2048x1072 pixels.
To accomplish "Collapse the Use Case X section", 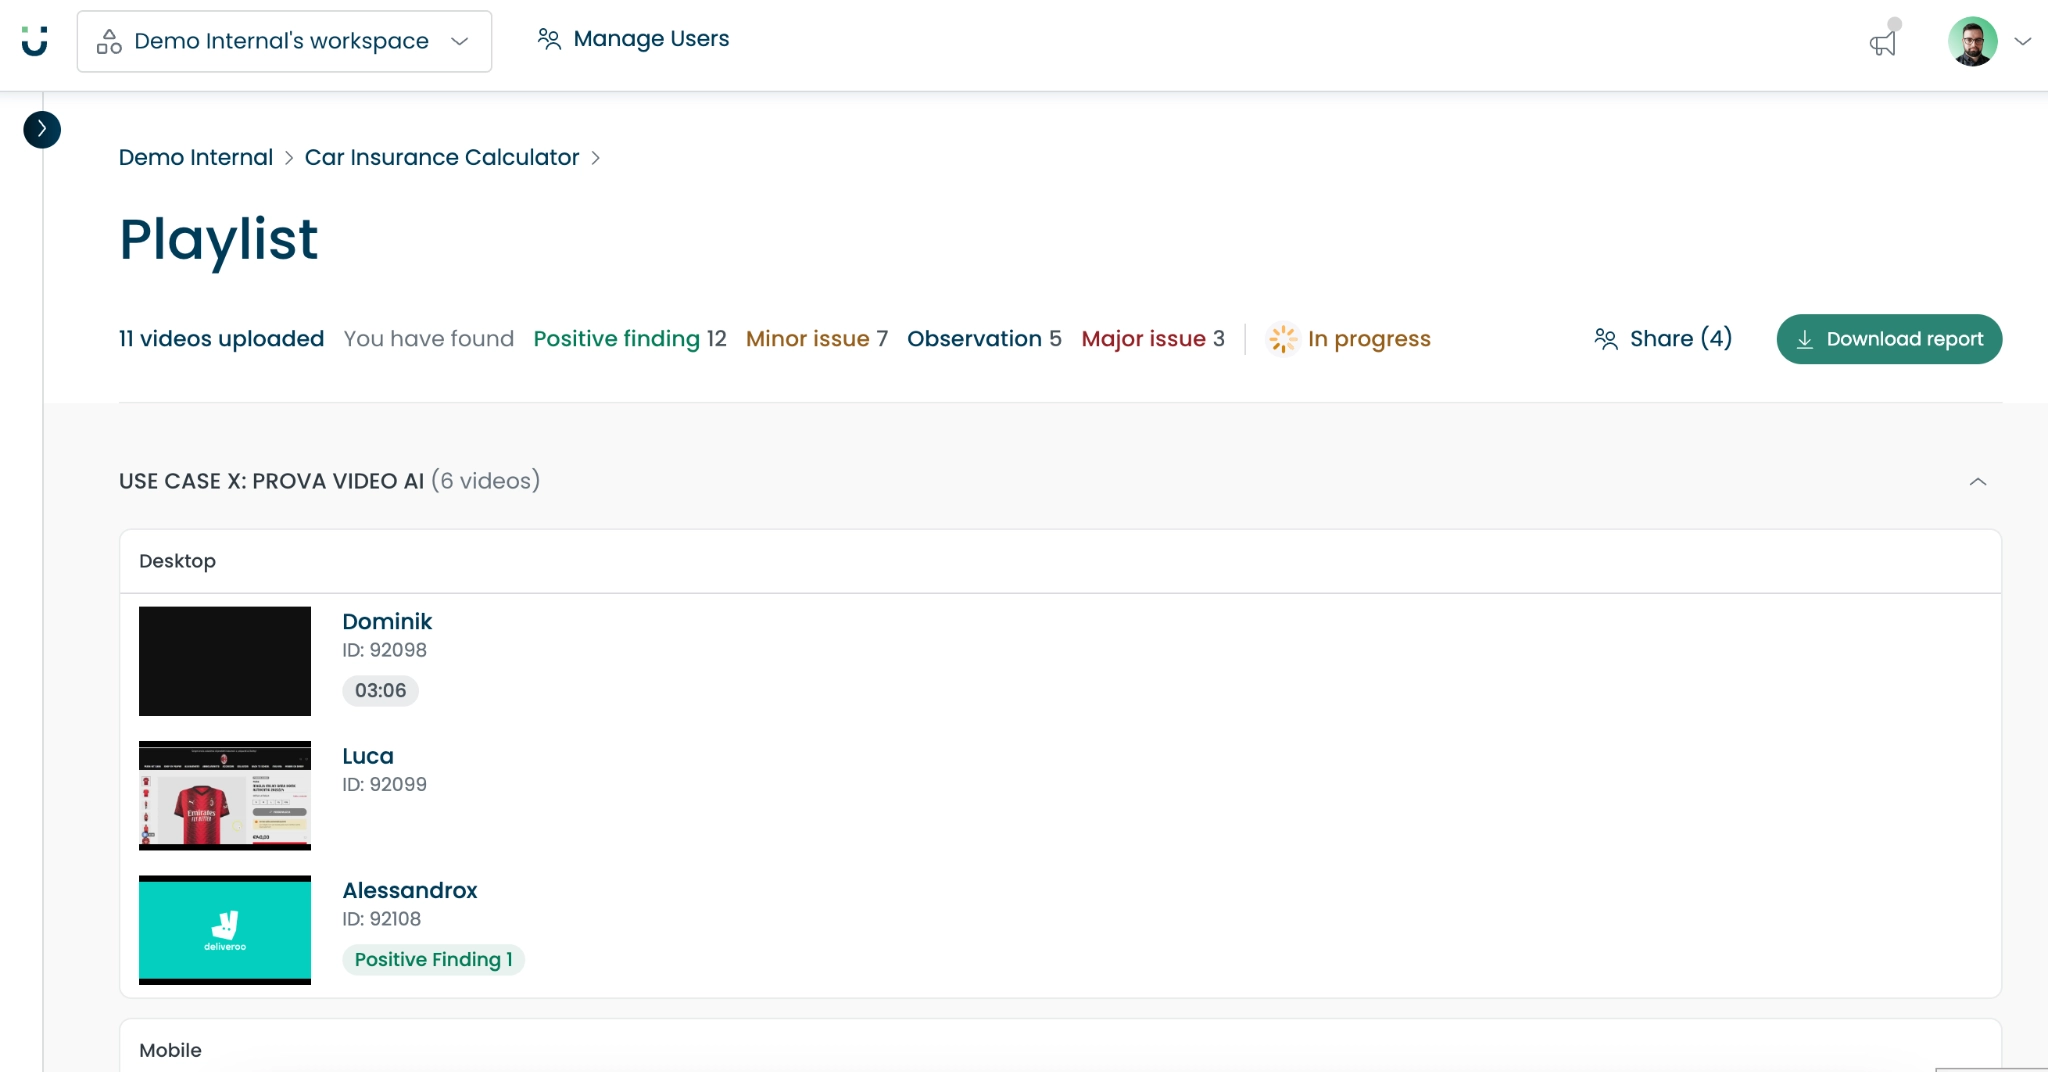I will [x=1977, y=481].
